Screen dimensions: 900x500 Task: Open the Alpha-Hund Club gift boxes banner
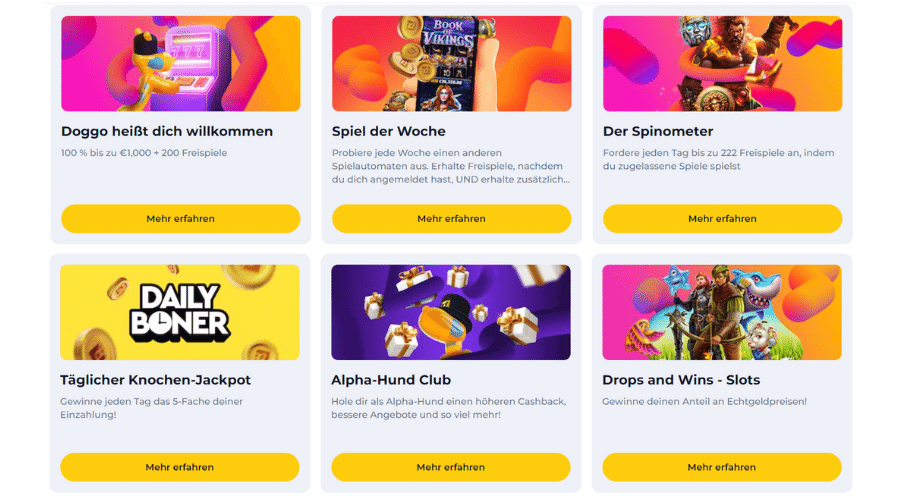pos(451,312)
